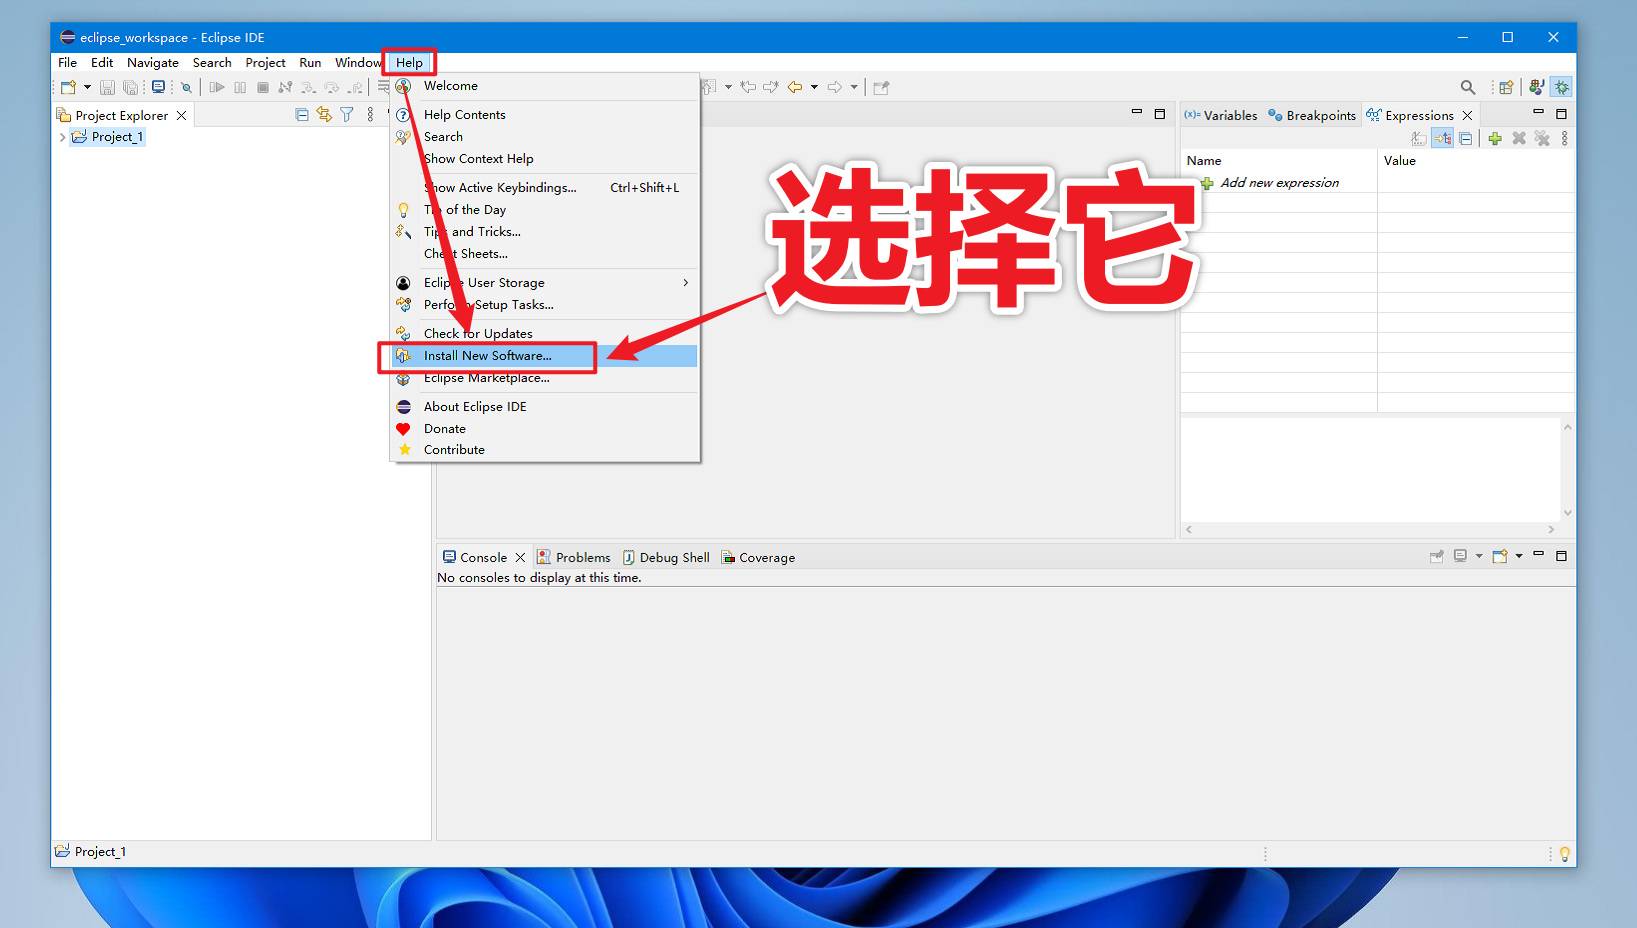The height and width of the screenshot is (928, 1637).
Task: Open Project Explorer view menu
Action: coord(370,115)
